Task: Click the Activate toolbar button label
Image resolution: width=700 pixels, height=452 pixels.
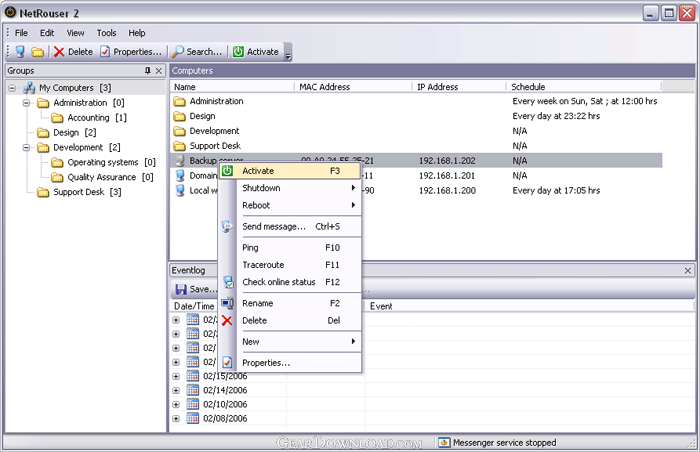Action: point(262,52)
